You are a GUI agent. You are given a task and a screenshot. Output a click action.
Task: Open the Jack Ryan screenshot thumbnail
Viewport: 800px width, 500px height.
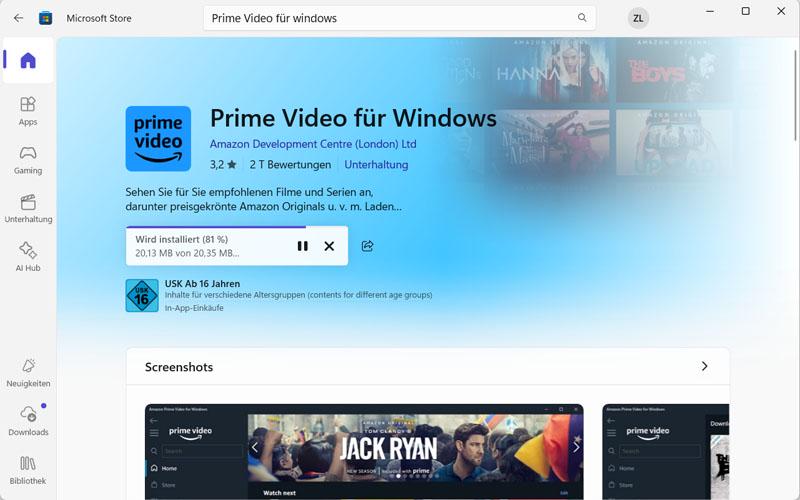pos(364,452)
